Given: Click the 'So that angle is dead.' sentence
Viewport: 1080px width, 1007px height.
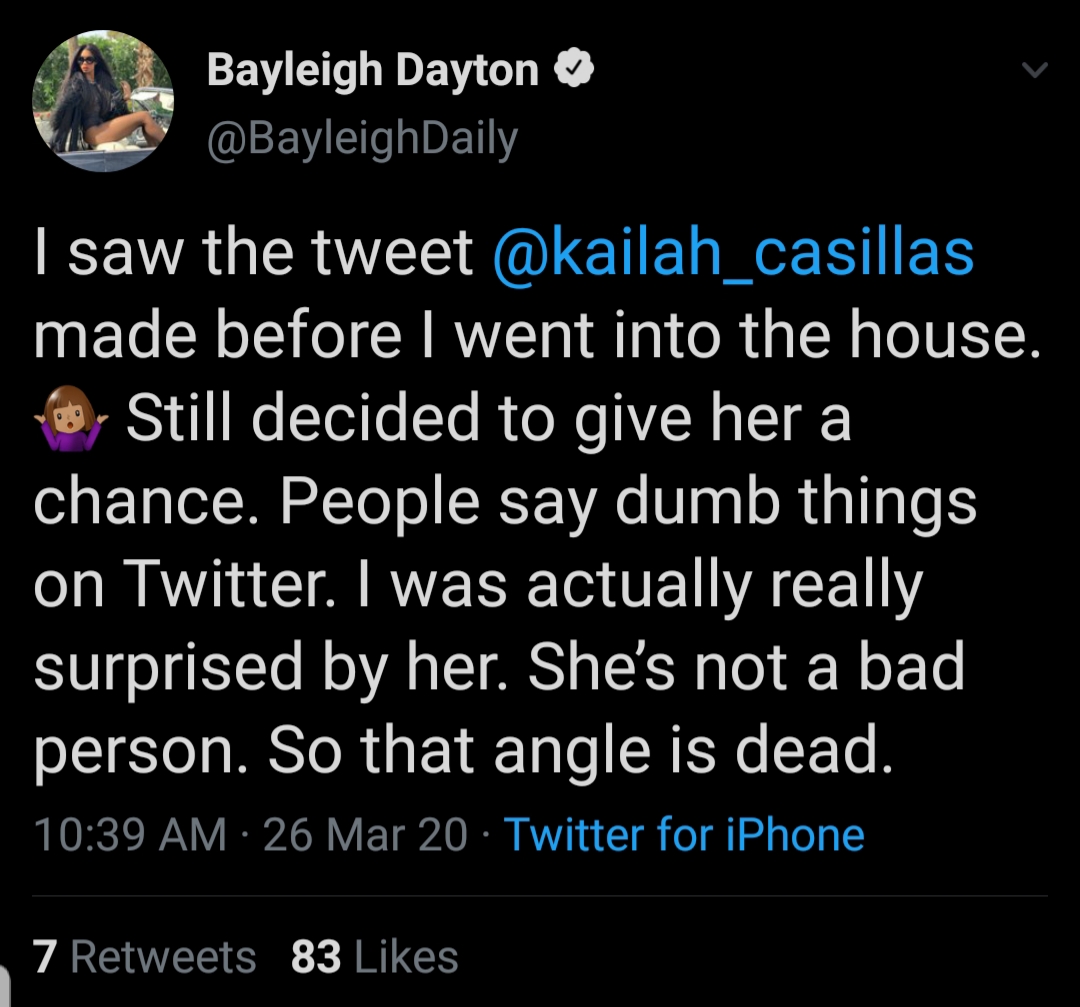Looking at the screenshot, I should (x=581, y=749).
